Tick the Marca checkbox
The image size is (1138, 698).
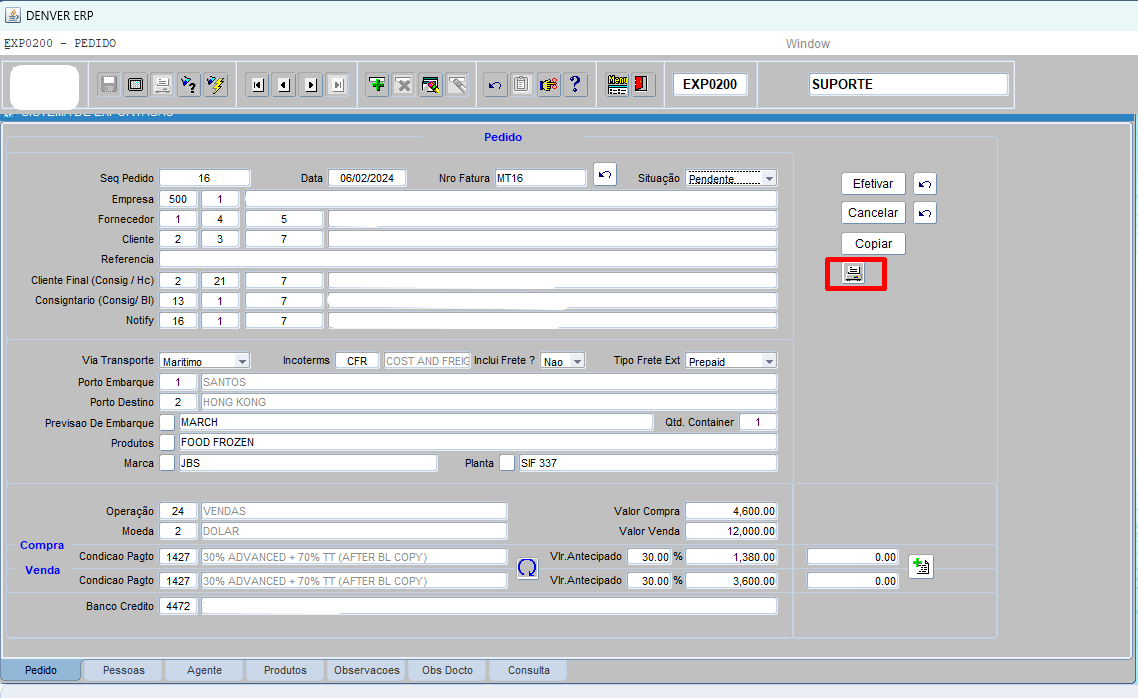click(x=168, y=463)
